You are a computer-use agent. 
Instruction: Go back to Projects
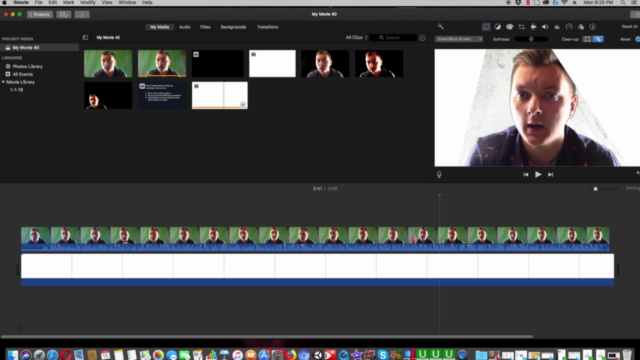pyautogui.click(x=40, y=15)
